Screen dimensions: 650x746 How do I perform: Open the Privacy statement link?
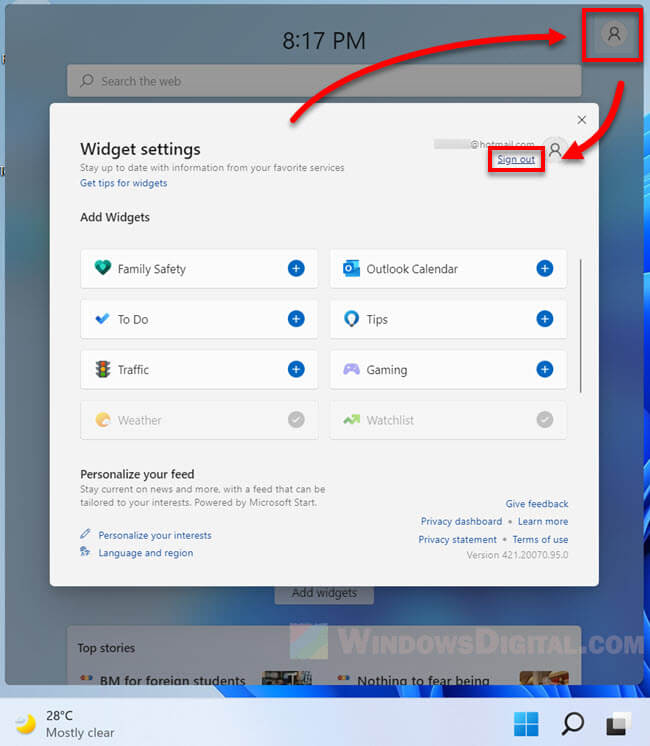[x=457, y=540]
